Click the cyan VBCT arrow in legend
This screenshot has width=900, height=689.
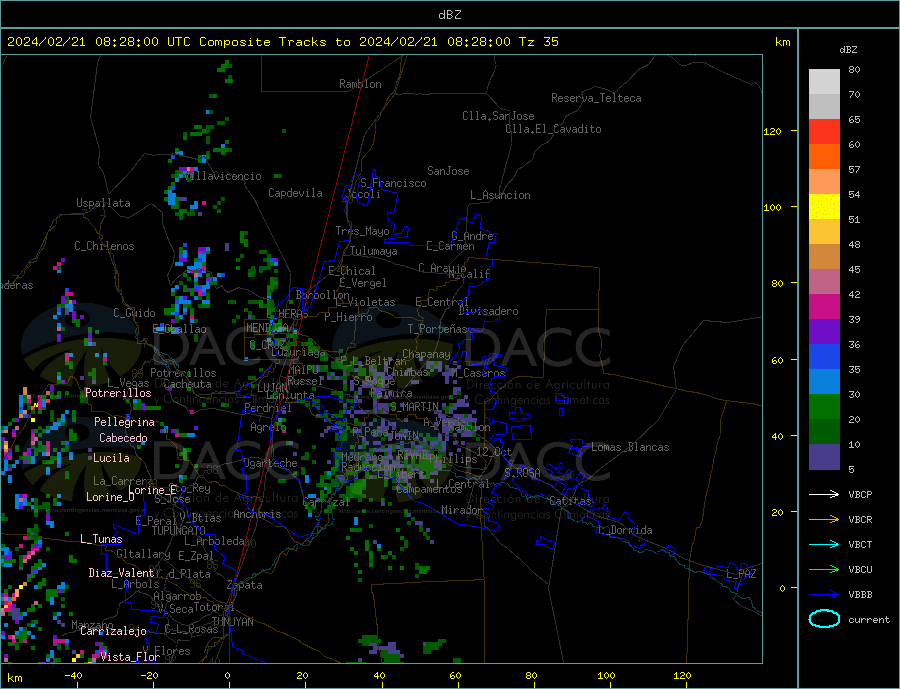click(824, 544)
